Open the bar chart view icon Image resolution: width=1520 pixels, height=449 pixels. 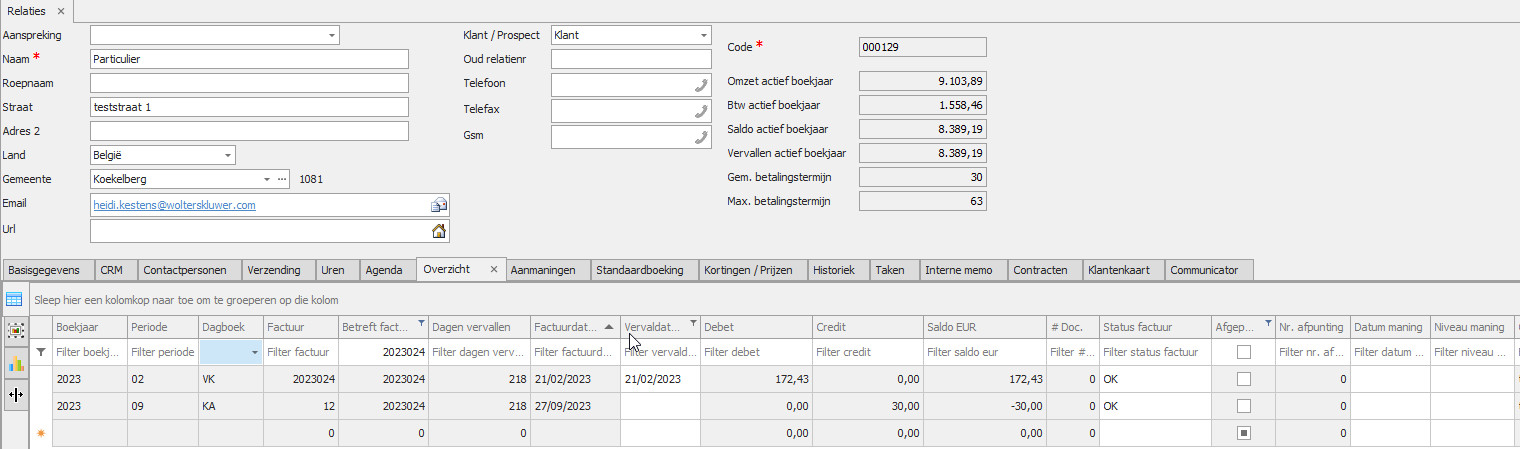15,362
